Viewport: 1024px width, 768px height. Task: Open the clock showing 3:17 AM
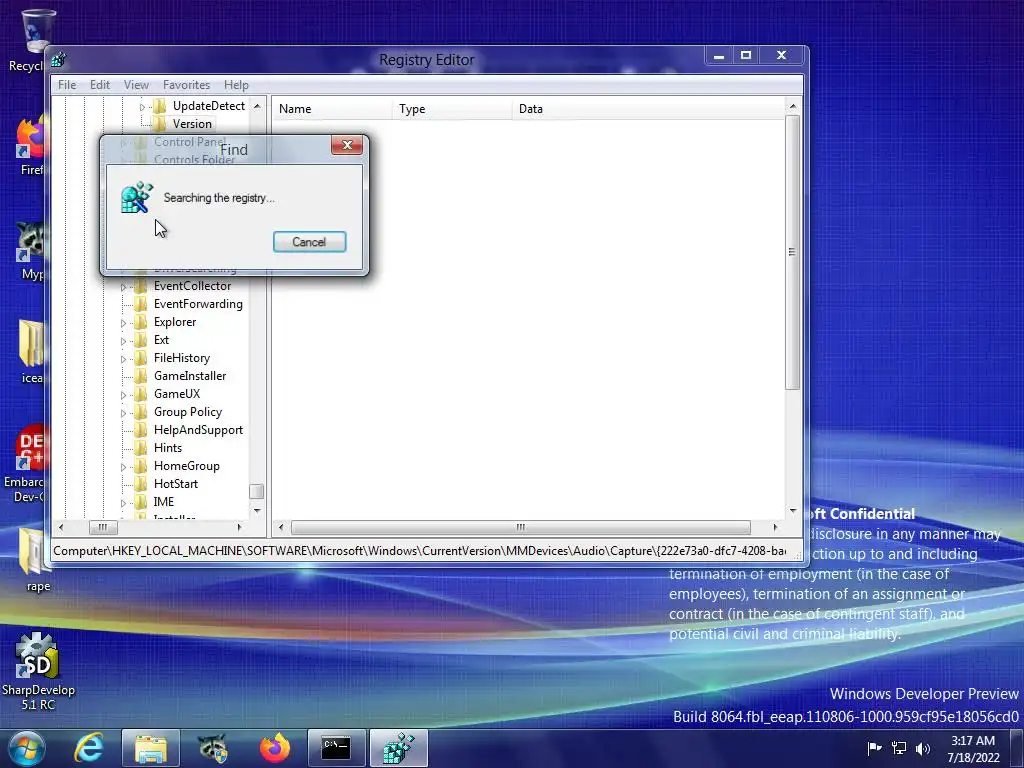(x=973, y=748)
